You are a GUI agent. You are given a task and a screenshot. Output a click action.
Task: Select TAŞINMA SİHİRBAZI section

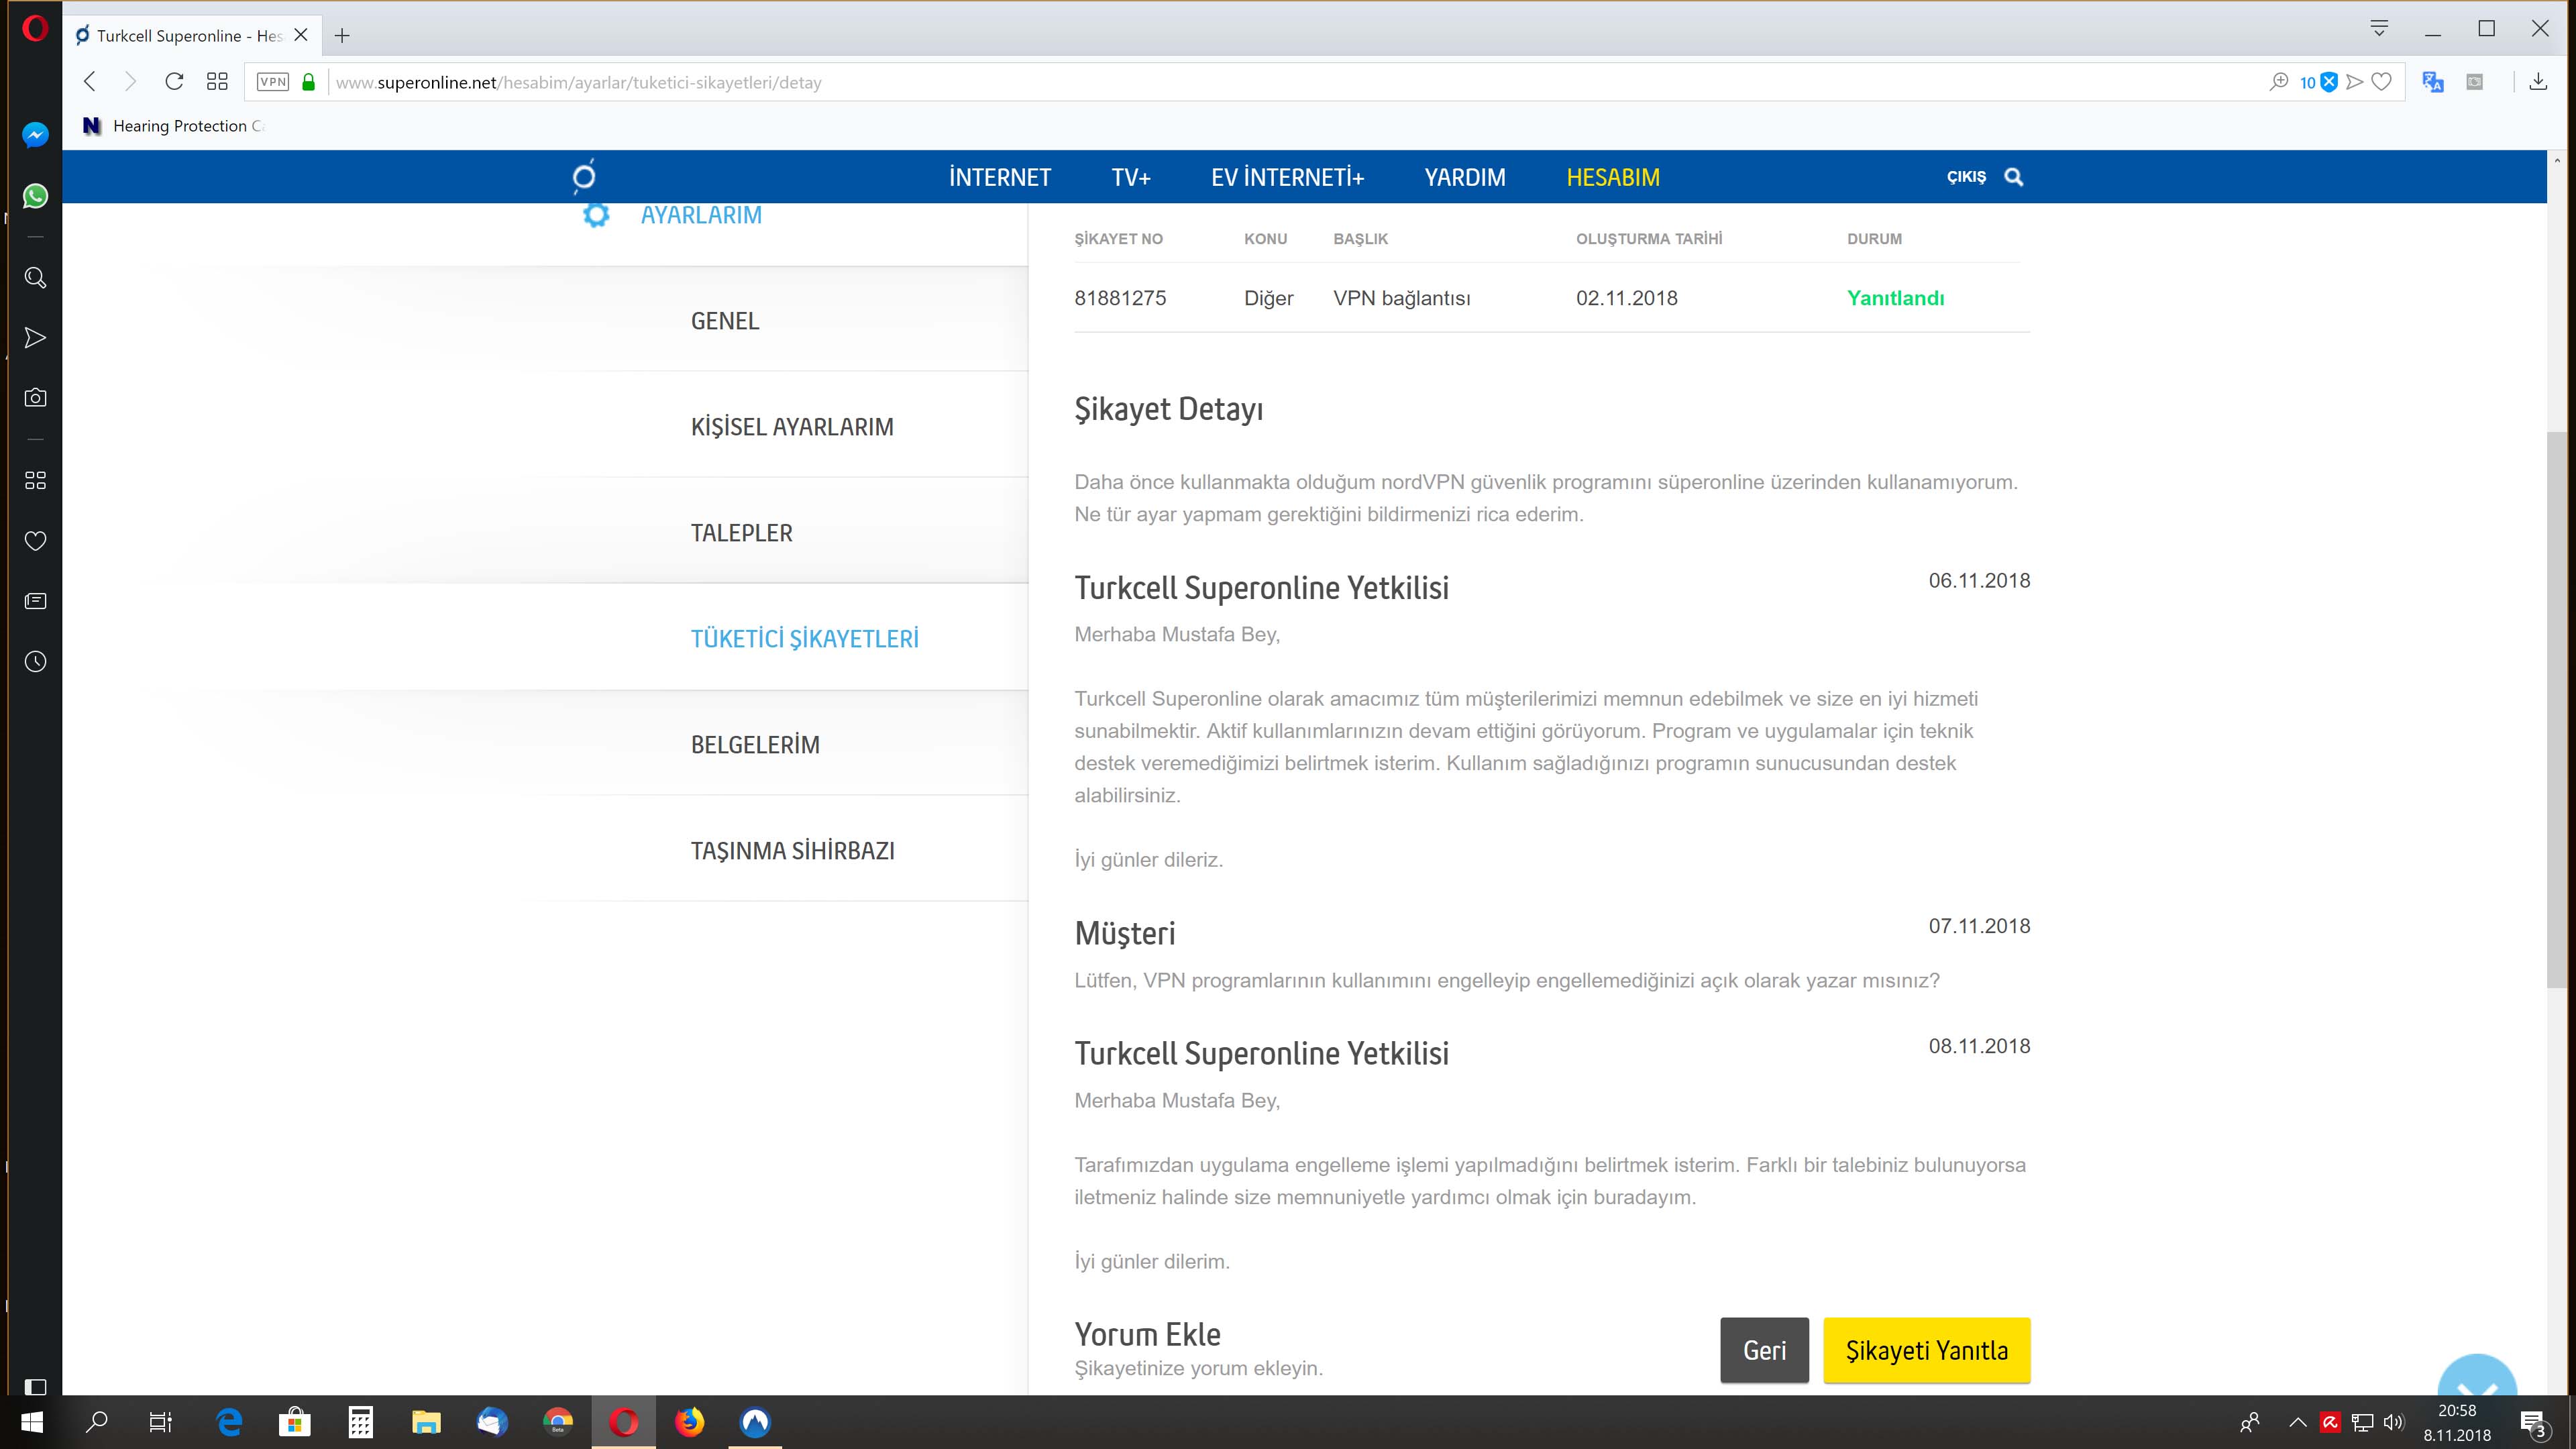click(x=792, y=851)
